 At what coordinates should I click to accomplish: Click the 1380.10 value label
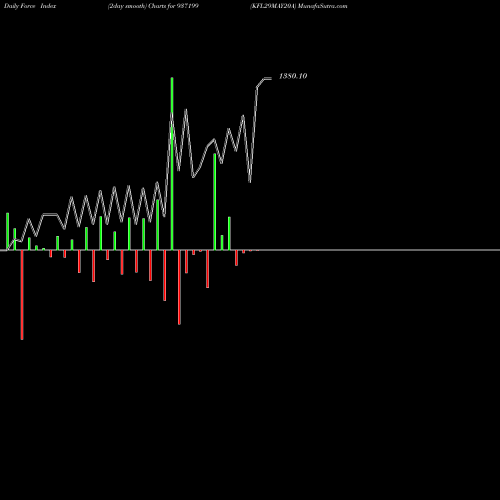coord(293,76)
